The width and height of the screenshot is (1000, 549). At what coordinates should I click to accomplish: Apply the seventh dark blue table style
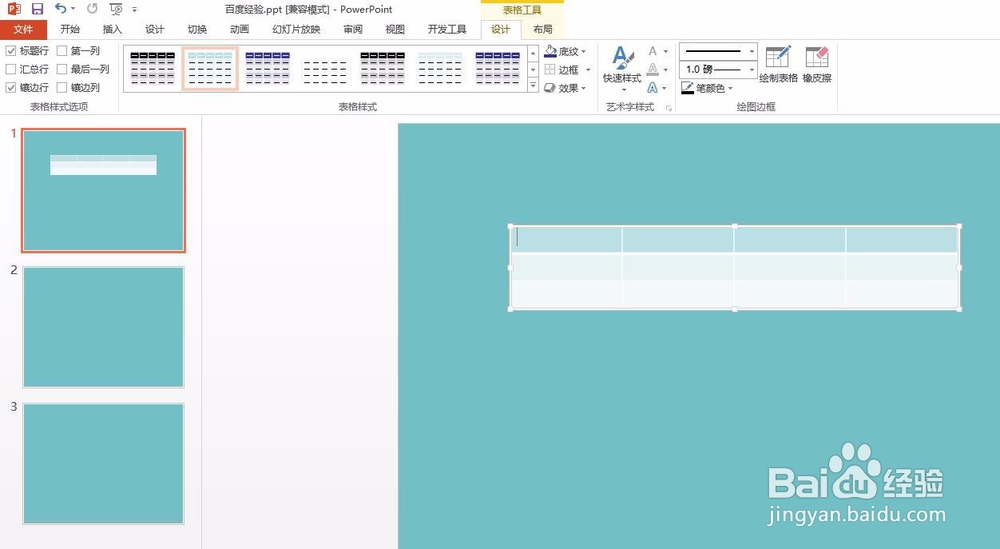497,68
